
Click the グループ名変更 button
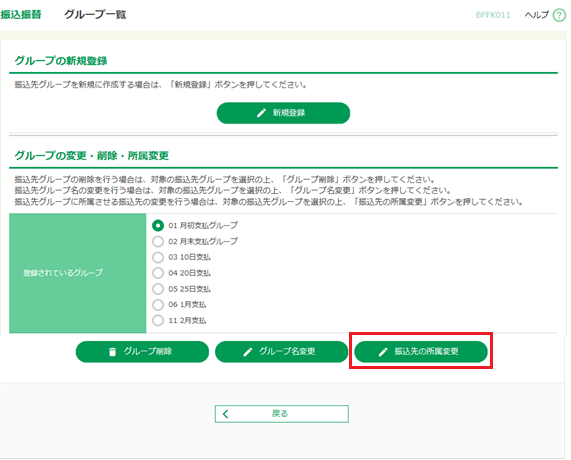tap(281, 352)
